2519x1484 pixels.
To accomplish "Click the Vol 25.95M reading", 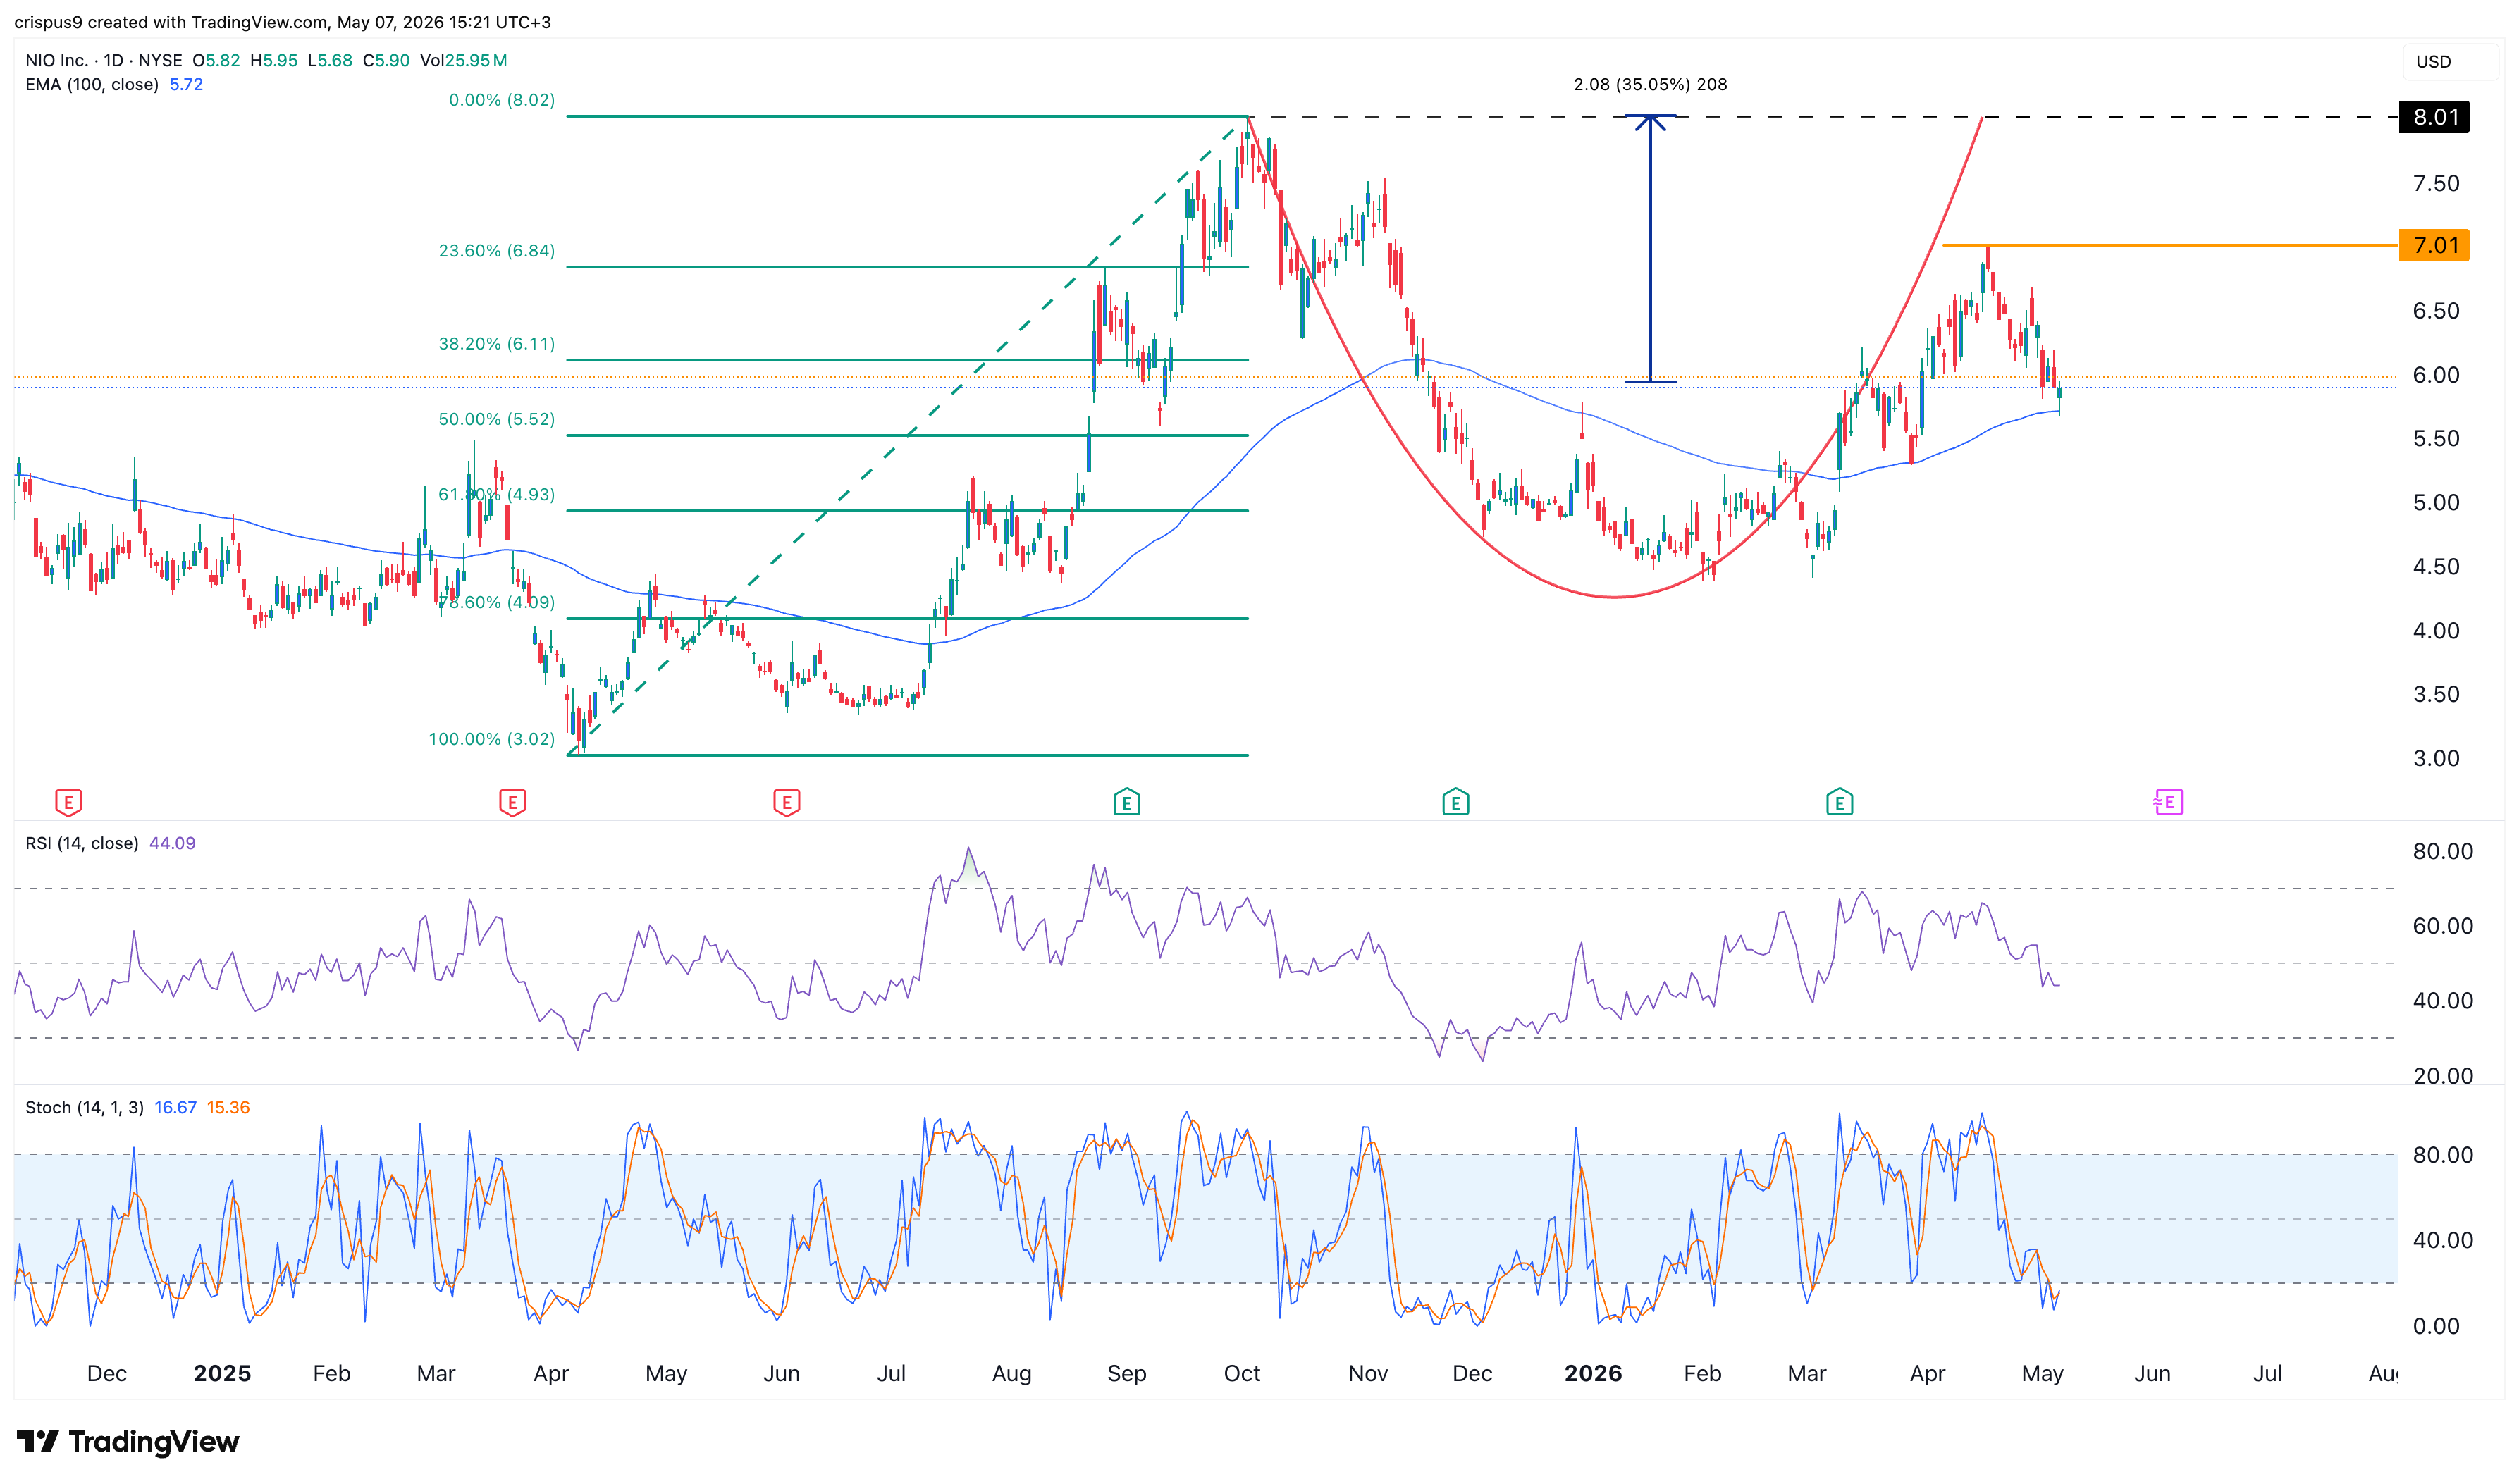I will pyautogui.click(x=463, y=60).
